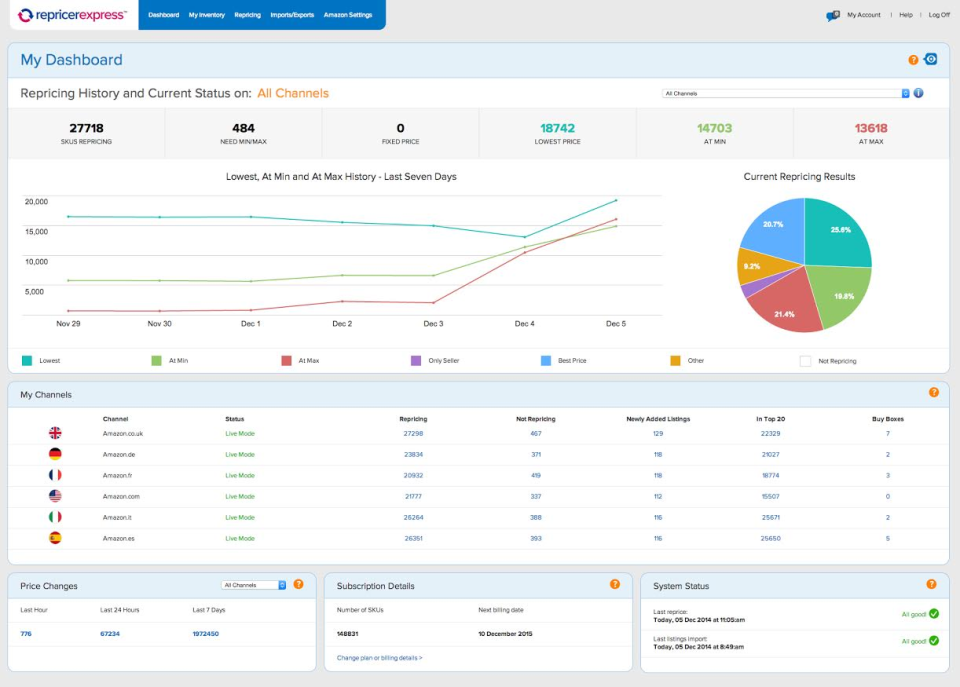Open the Price Changes channel dropdown
This screenshot has width=960, height=687.
coord(254,585)
